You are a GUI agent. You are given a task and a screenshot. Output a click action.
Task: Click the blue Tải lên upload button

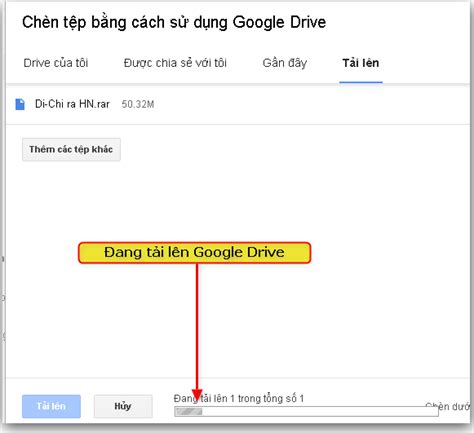[51, 406]
